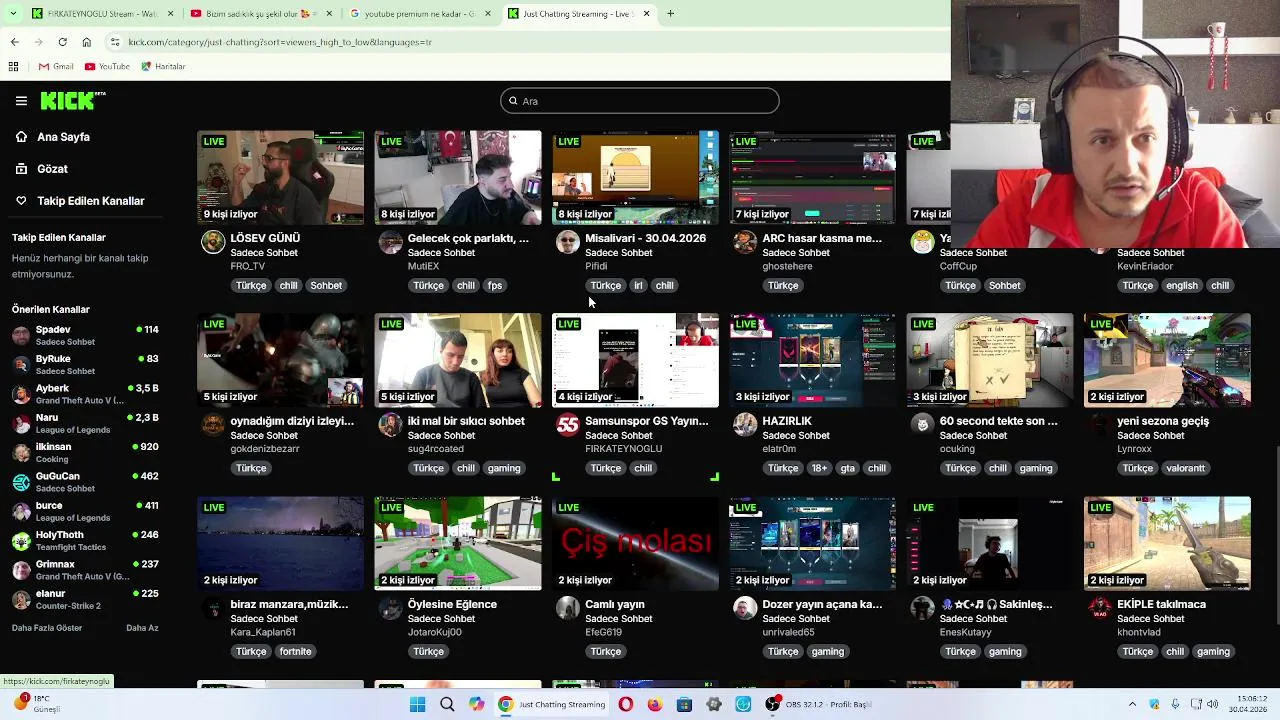This screenshot has height=720, width=1280.
Task: Click the site info icon in address bar
Action: (115, 42)
